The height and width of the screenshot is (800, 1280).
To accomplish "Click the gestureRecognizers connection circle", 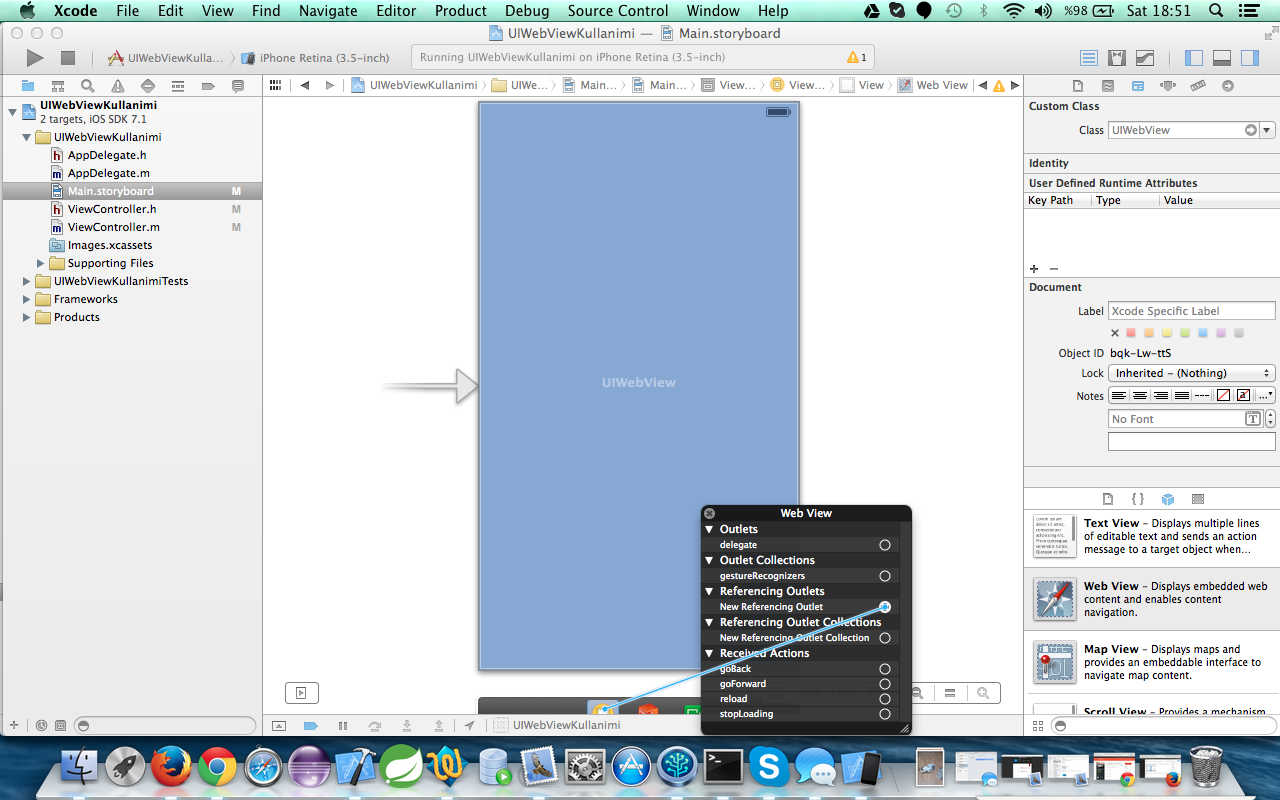I will (x=885, y=576).
